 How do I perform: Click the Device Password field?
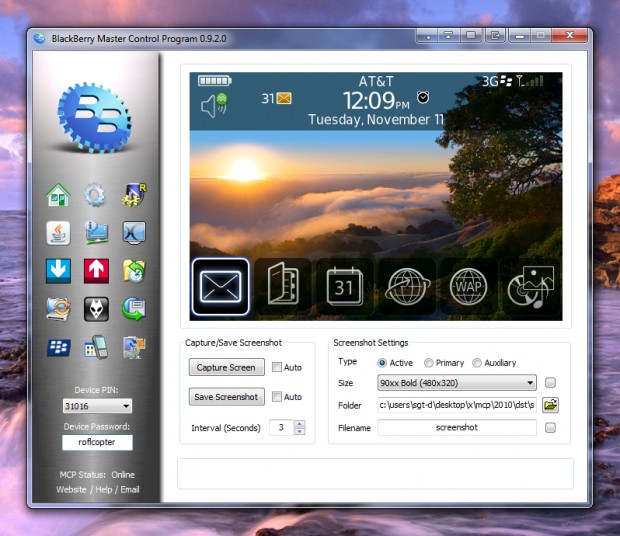pos(97,442)
